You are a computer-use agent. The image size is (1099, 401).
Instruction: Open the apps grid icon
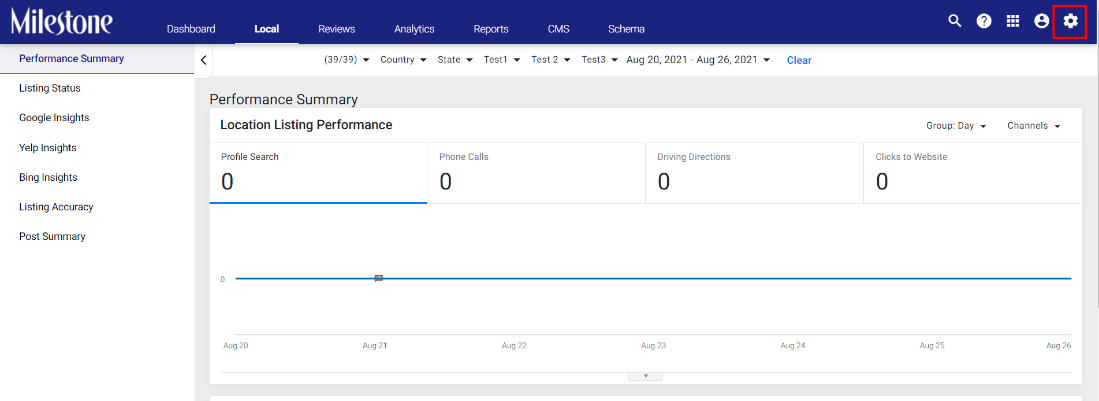(x=1013, y=21)
